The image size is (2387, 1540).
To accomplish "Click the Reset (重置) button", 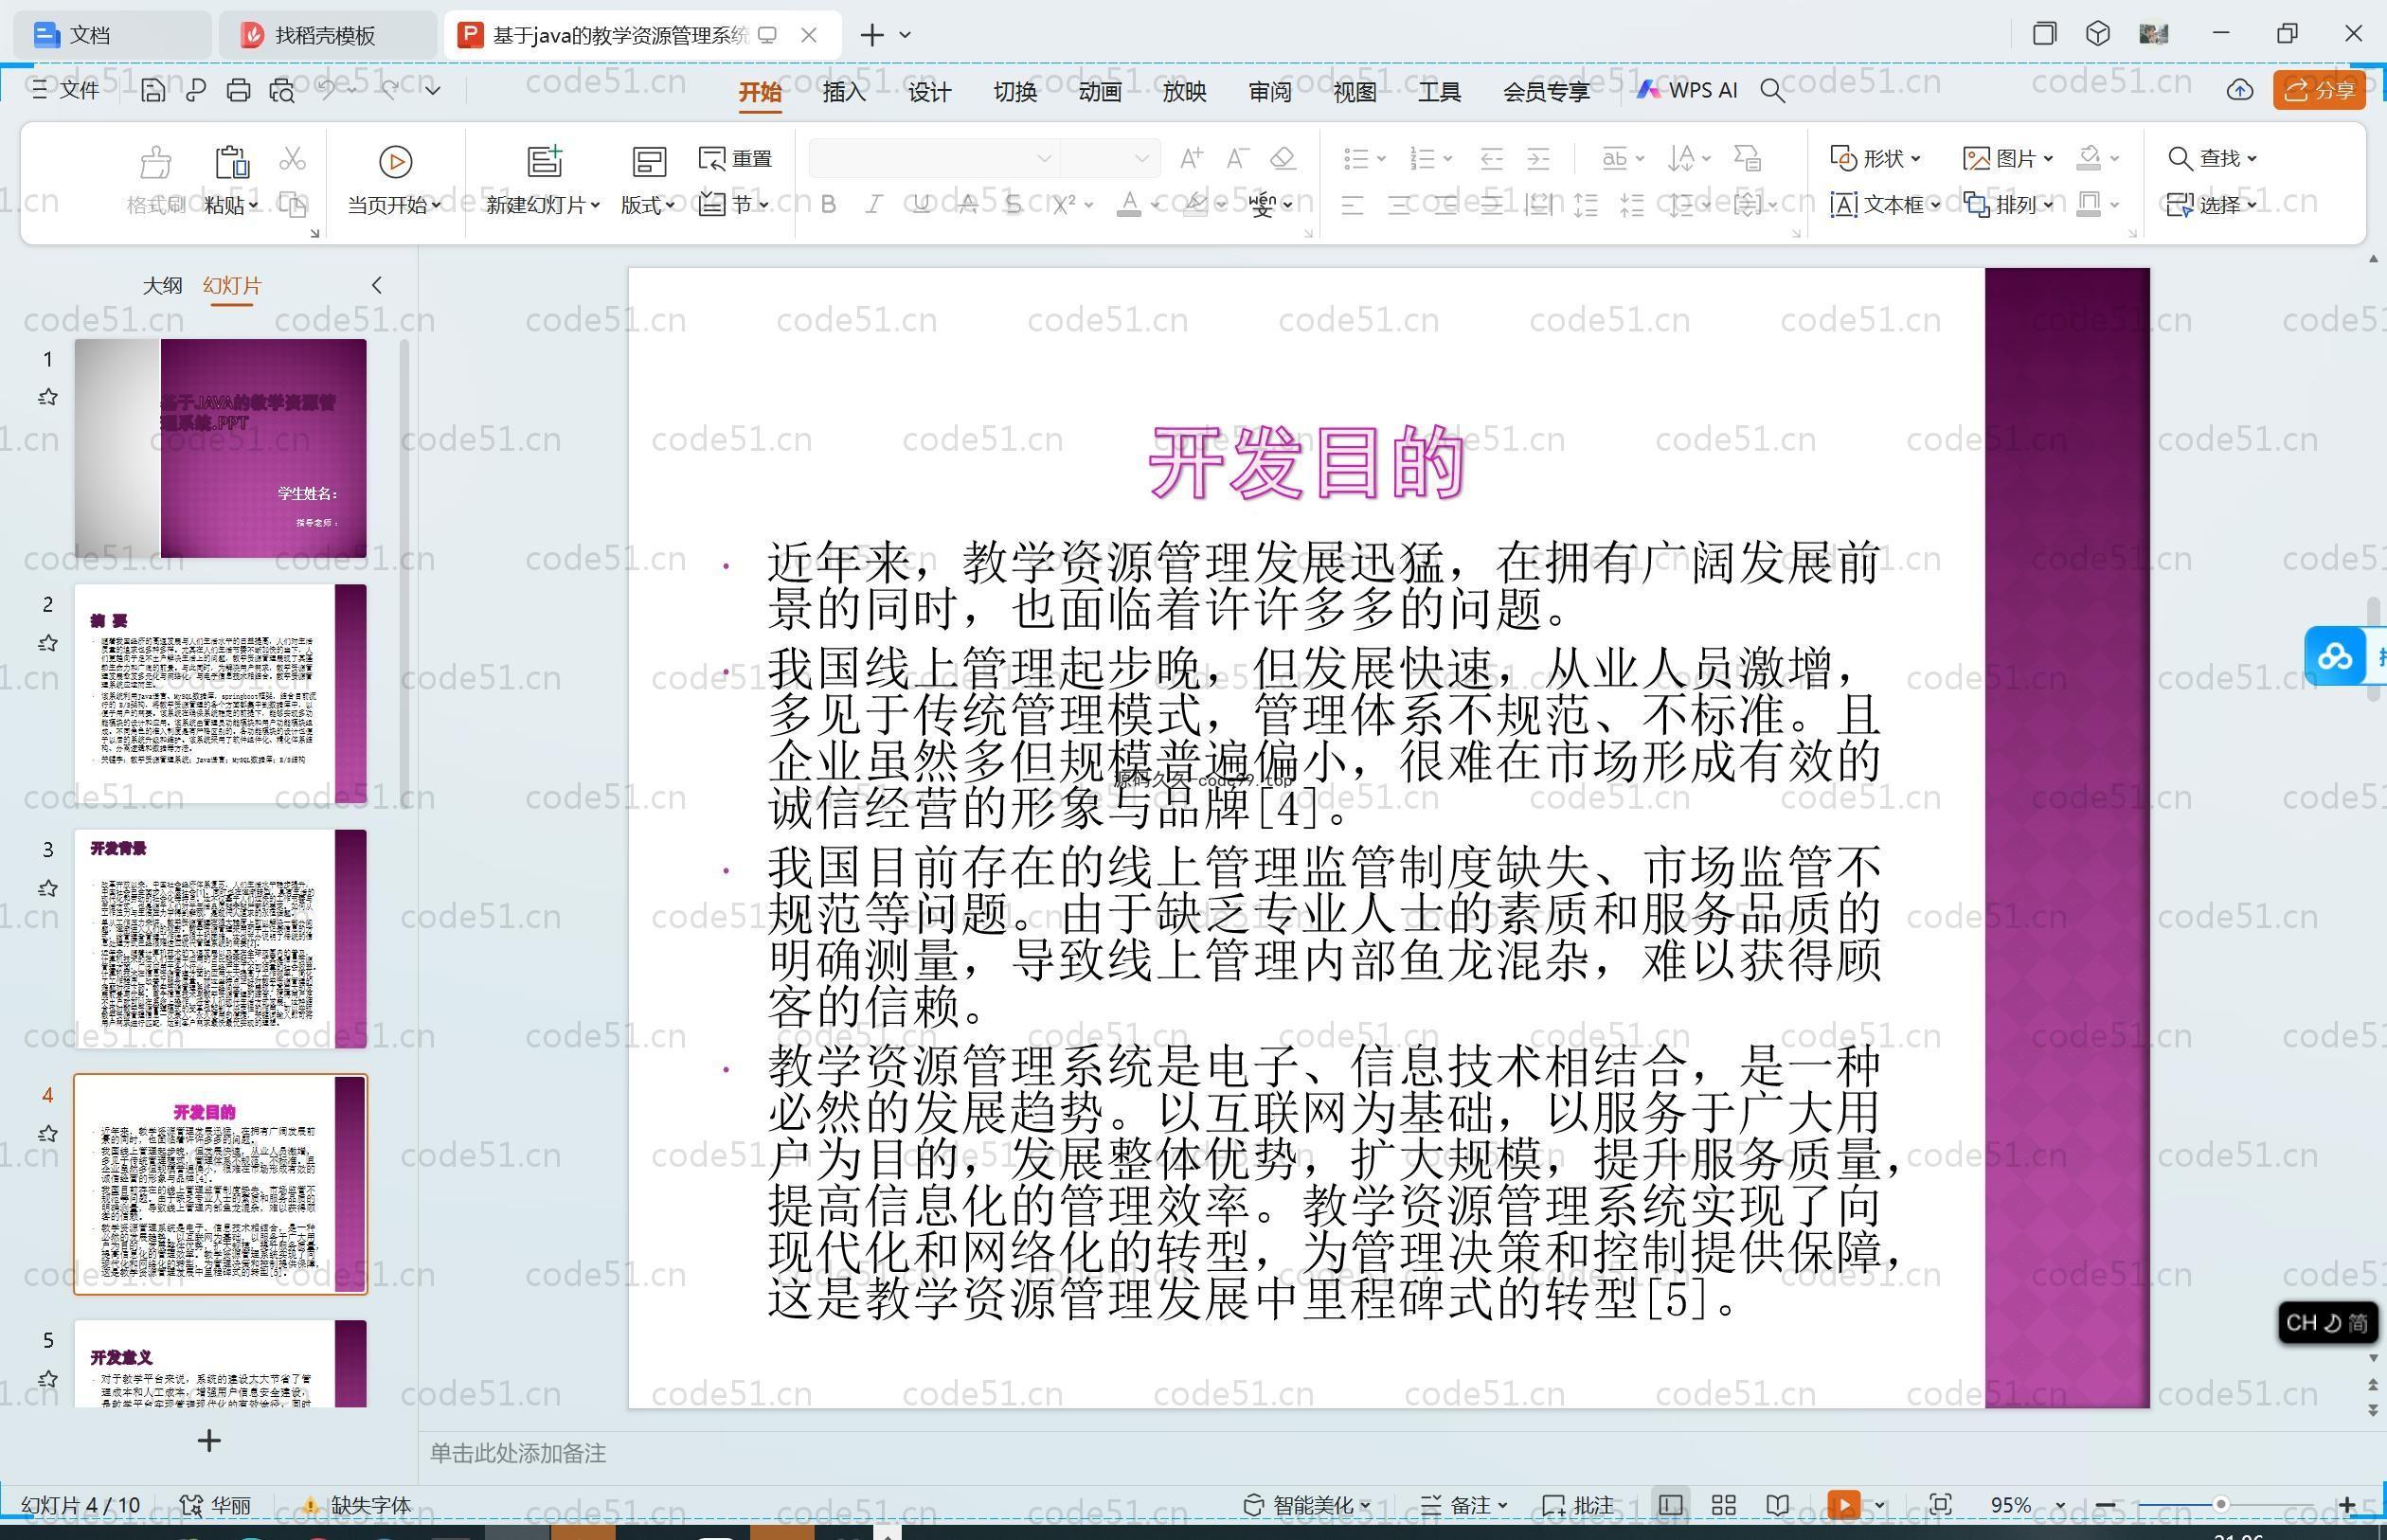I will click(736, 158).
